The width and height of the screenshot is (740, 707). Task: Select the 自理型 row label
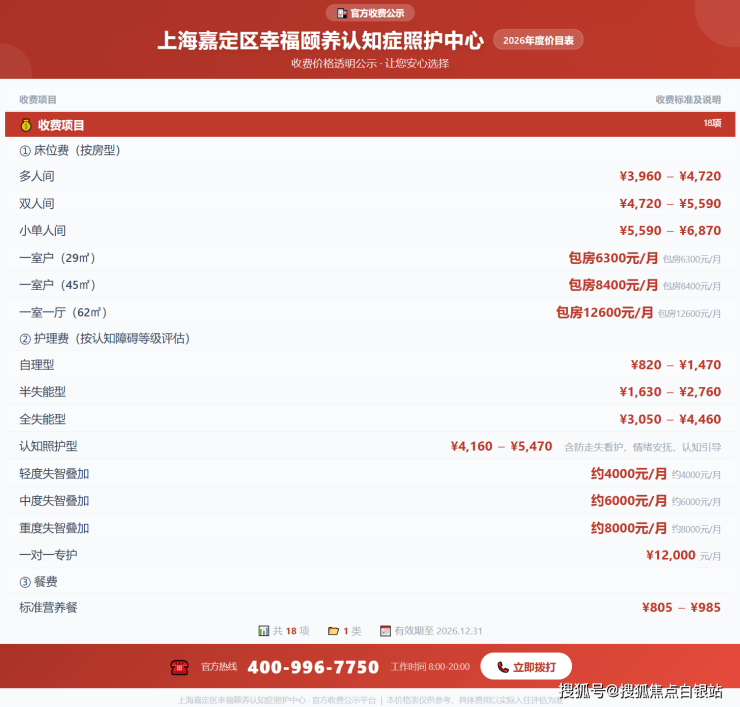pos(37,365)
